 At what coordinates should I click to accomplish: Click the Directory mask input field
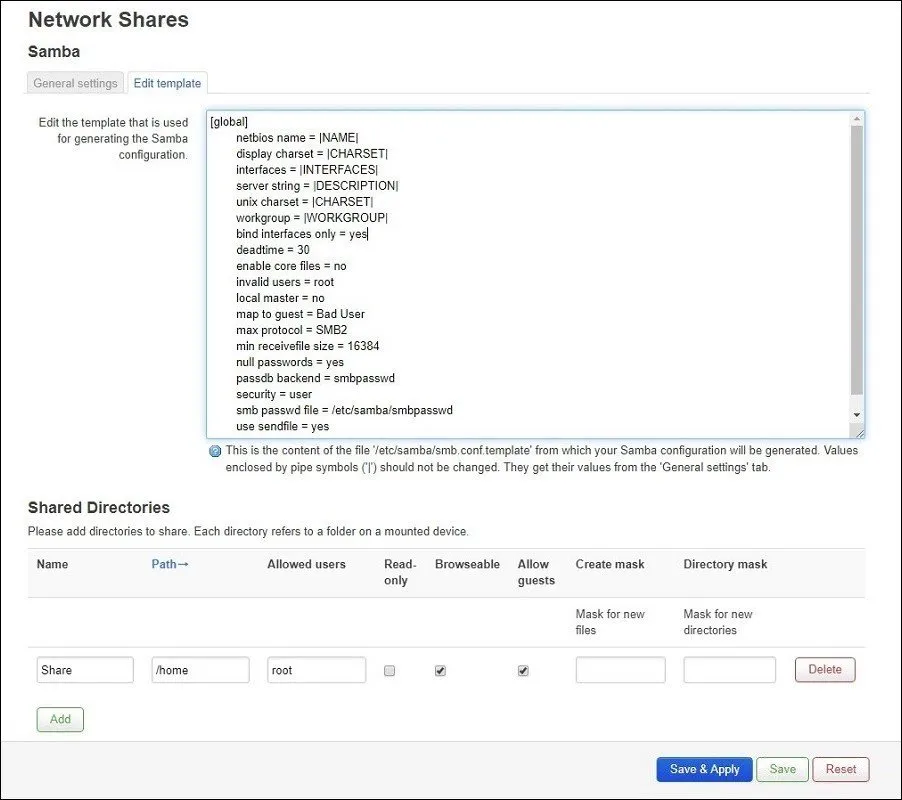point(729,670)
